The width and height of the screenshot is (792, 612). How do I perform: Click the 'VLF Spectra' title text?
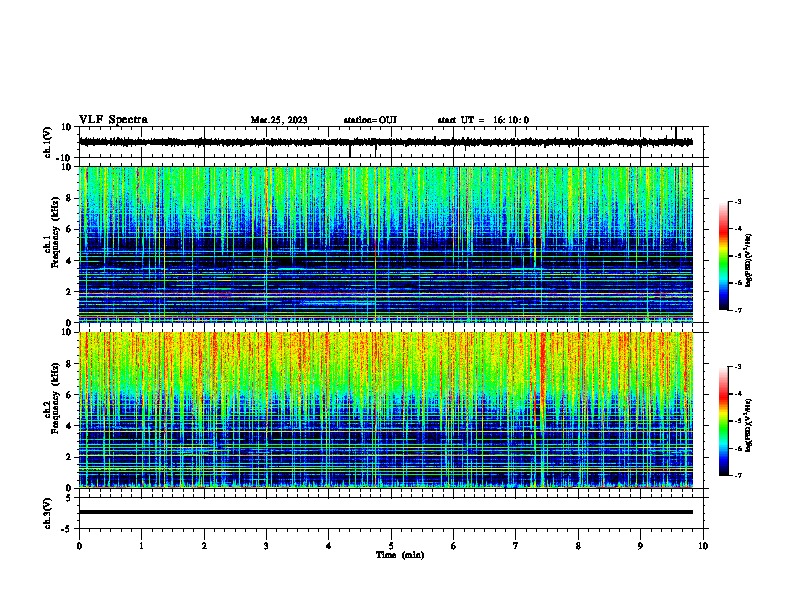coord(113,120)
